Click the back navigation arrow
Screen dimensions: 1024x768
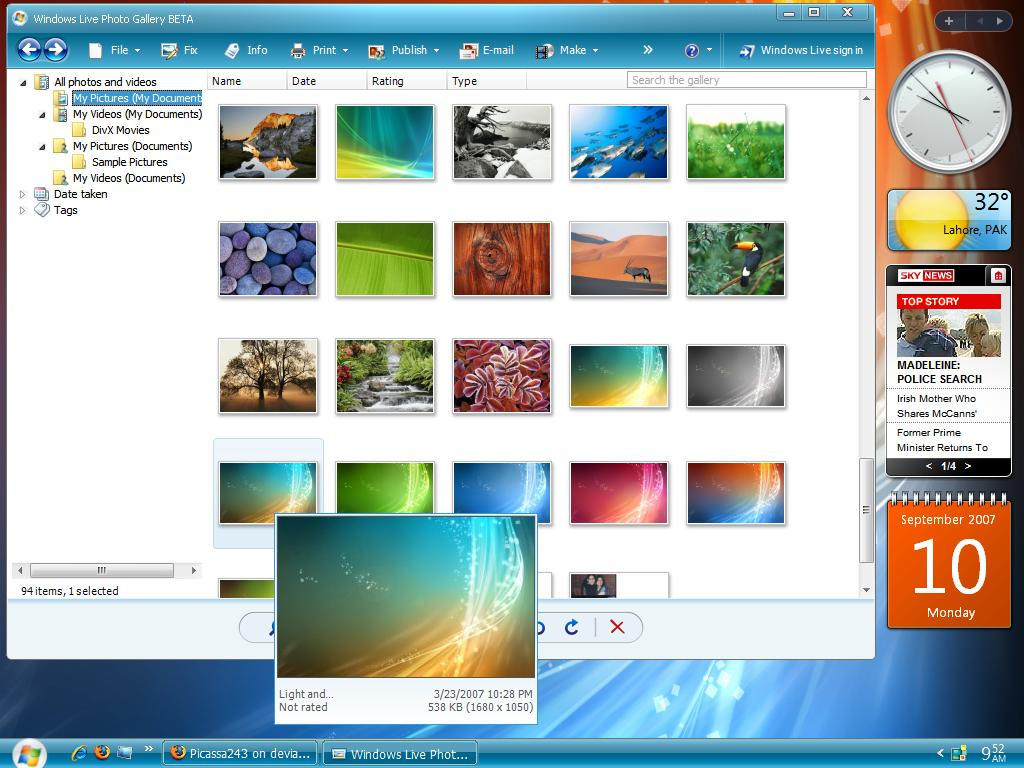pos(29,49)
